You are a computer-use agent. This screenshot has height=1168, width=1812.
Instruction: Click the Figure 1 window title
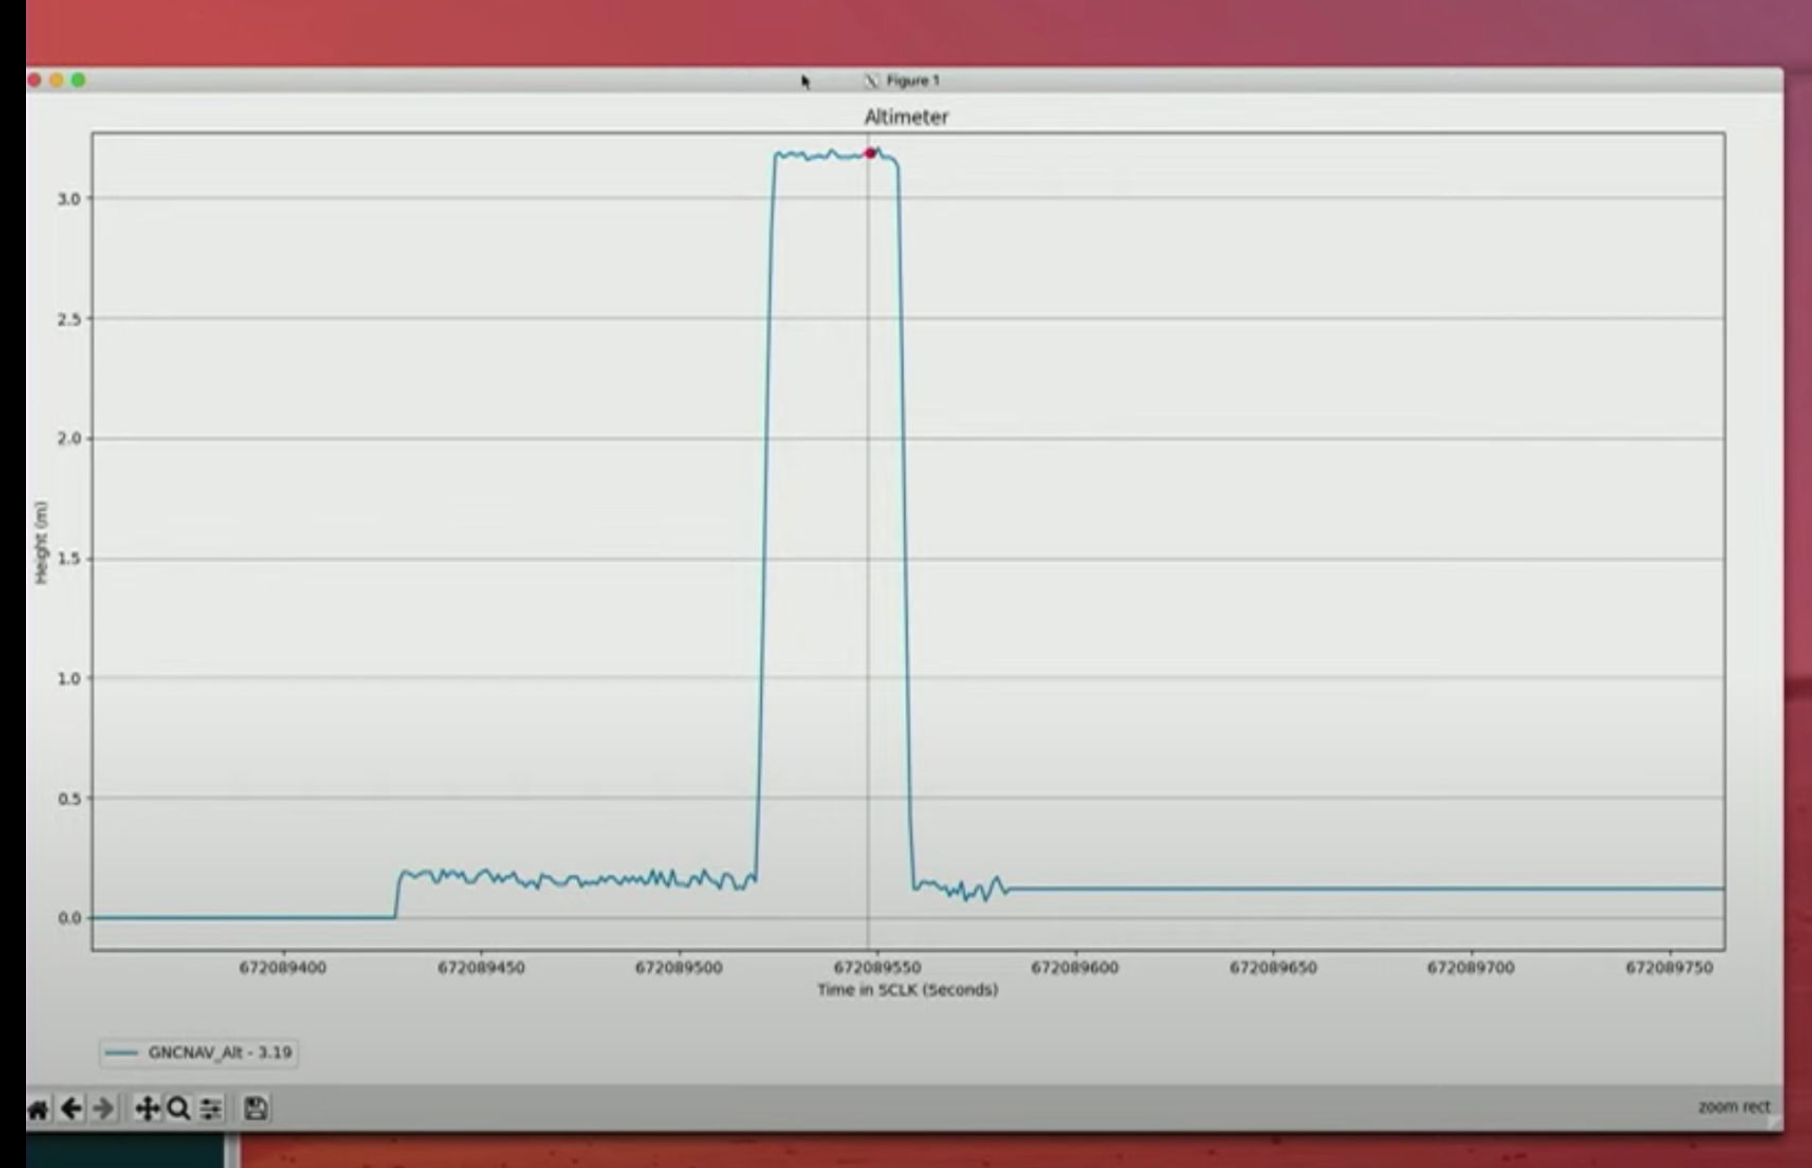(x=912, y=81)
